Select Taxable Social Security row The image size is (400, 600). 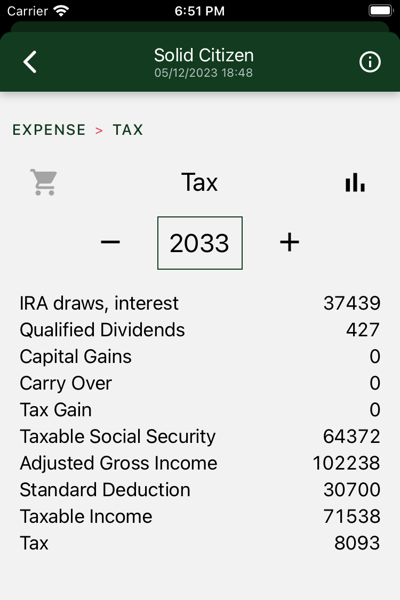click(x=200, y=437)
